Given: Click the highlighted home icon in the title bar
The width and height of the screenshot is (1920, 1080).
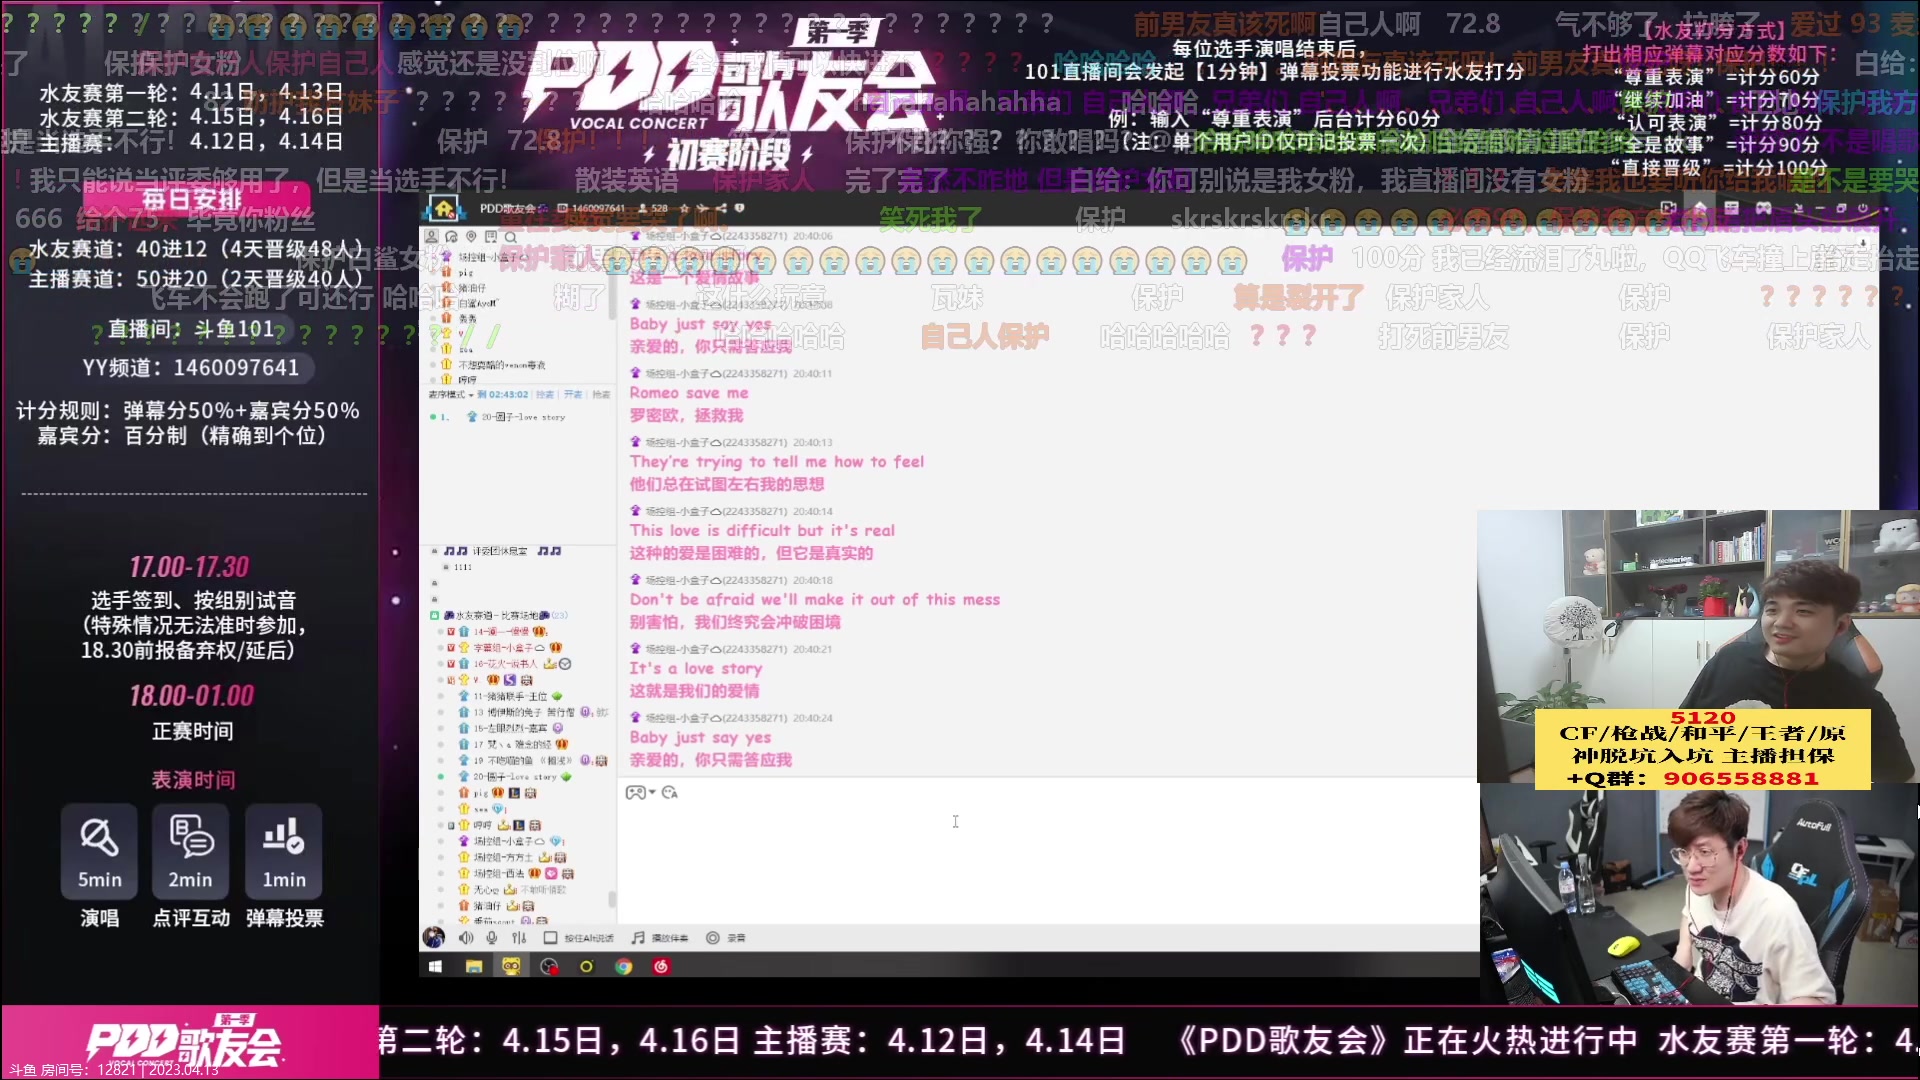Looking at the screenshot, I should [1700, 208].
